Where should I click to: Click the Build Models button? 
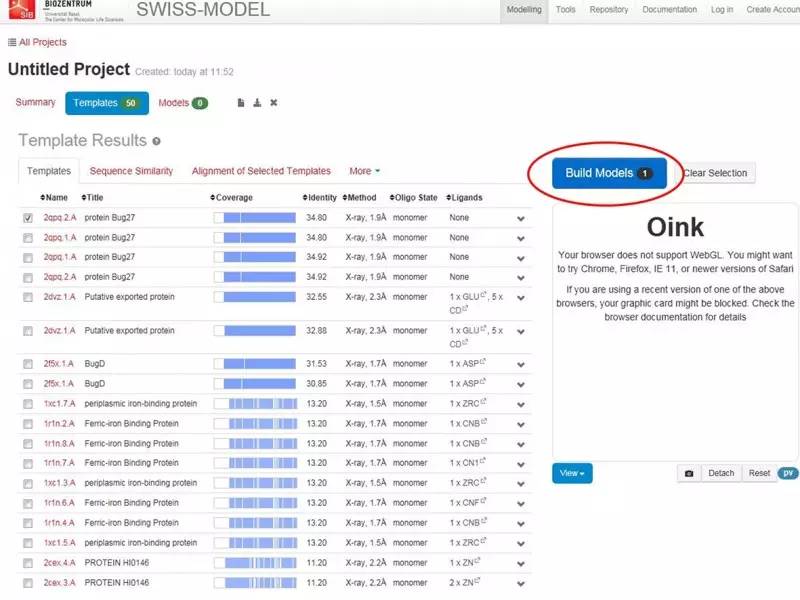[x=609, y=173]
